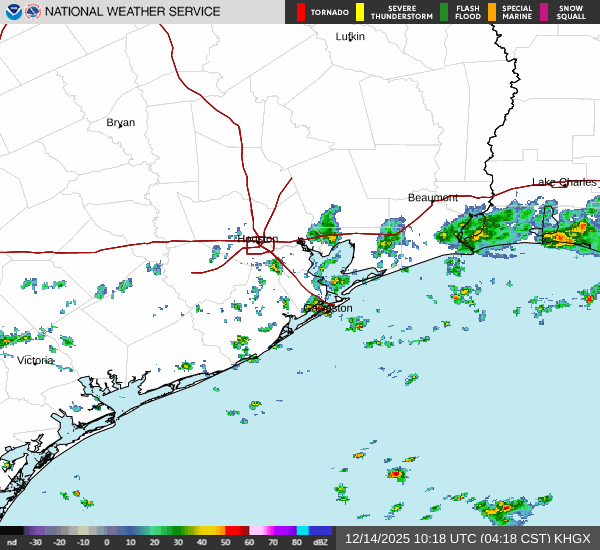Click the Tornado legend label text
600x550 pixels.
point(329,12)
